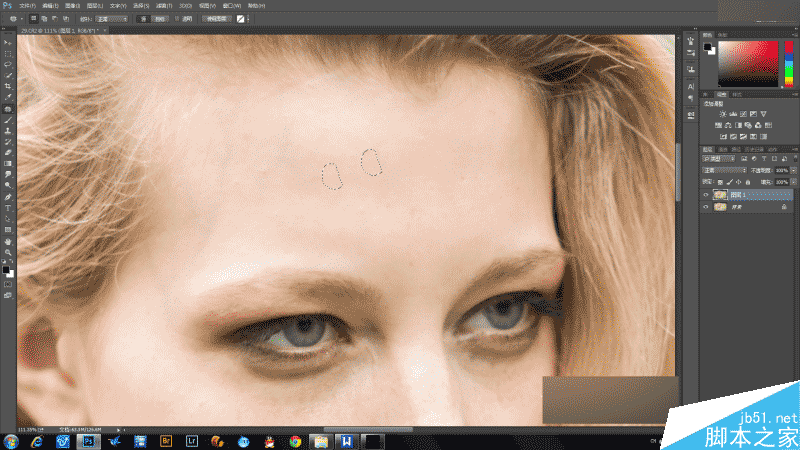Hide the top layer with eye icon

coord(706,195)
